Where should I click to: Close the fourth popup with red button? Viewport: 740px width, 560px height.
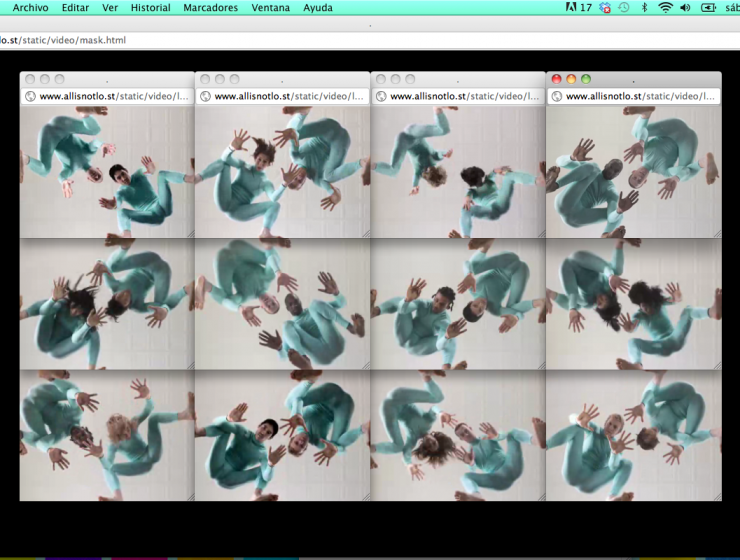[x=557, y=79]
